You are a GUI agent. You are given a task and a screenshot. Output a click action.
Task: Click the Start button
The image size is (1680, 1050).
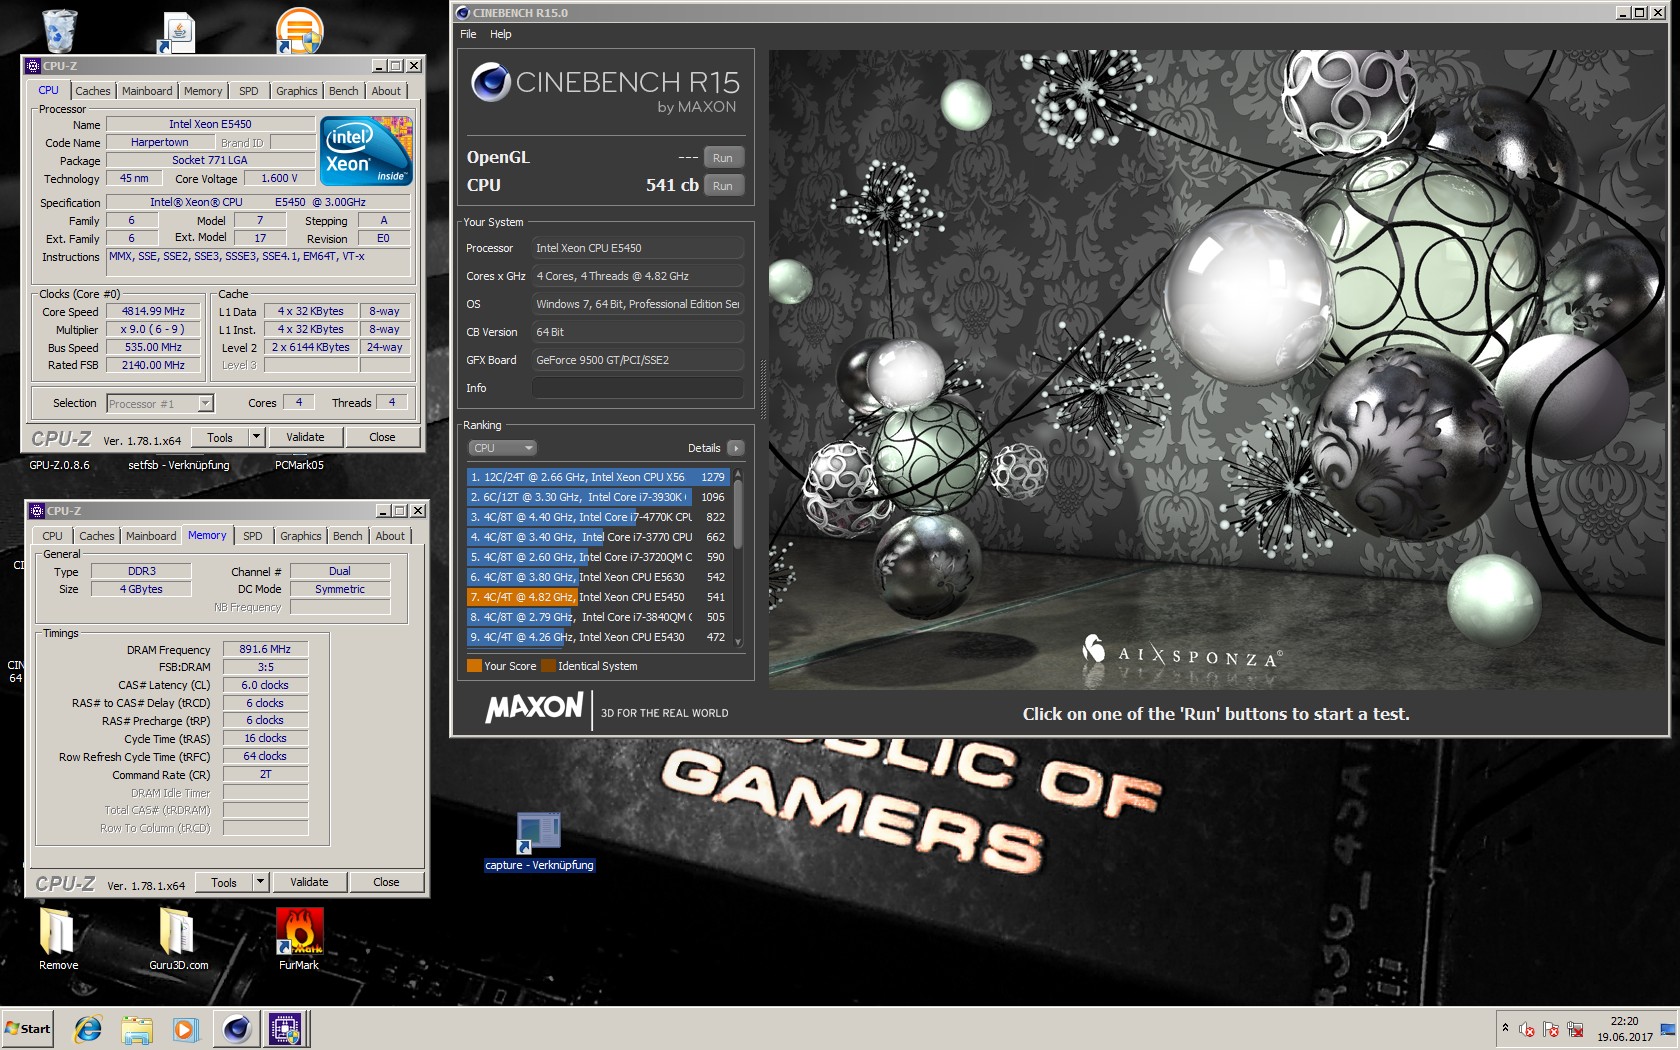[x=28, y=1028]
